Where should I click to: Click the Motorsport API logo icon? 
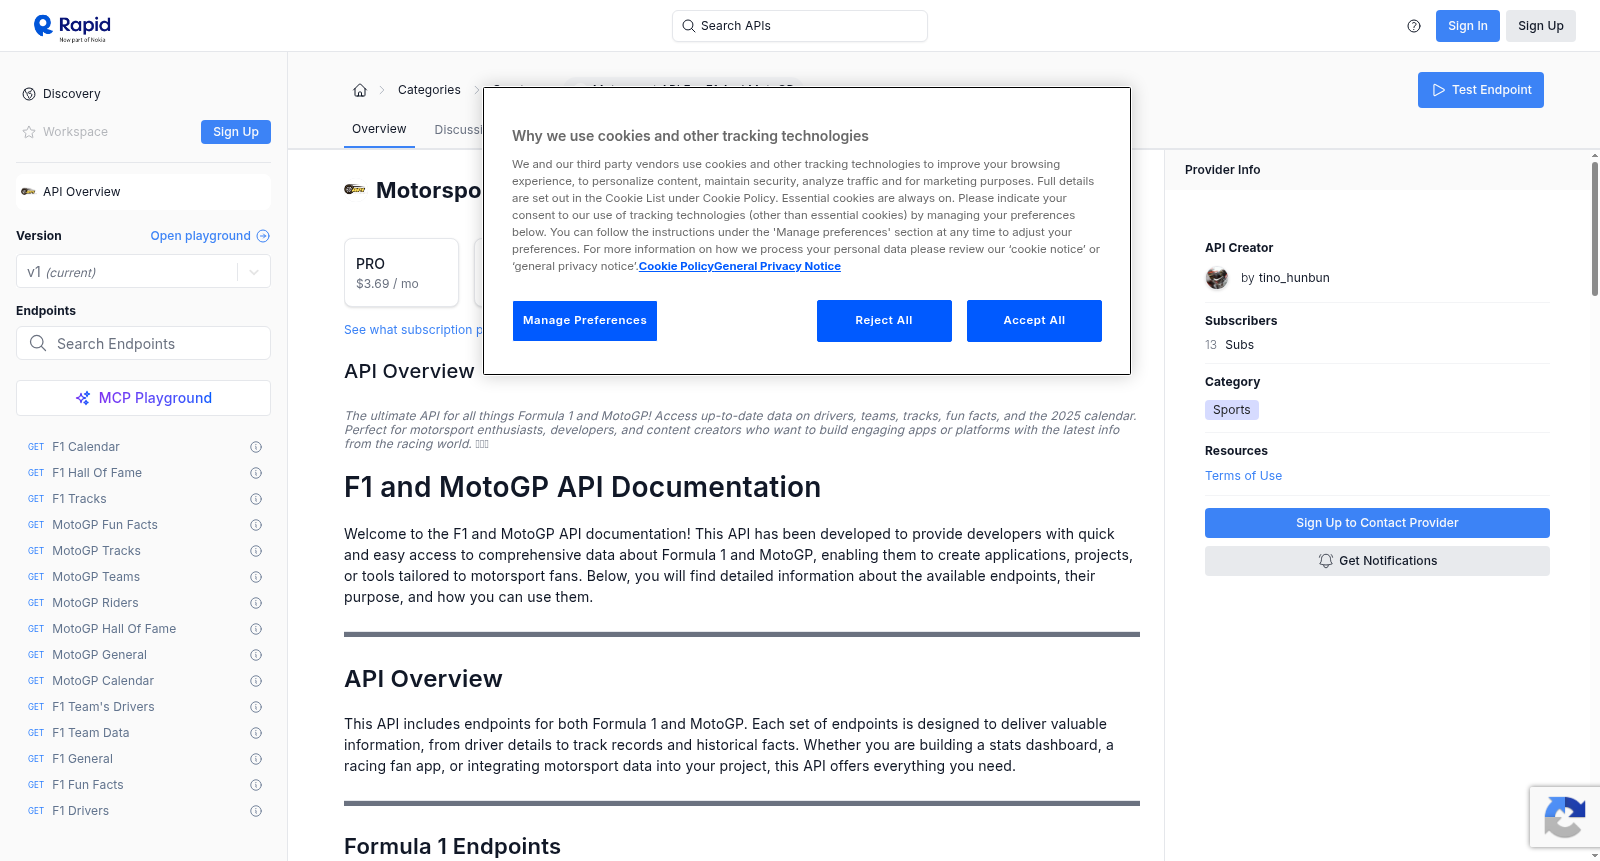pyautogui.click(x=355, y=189)
